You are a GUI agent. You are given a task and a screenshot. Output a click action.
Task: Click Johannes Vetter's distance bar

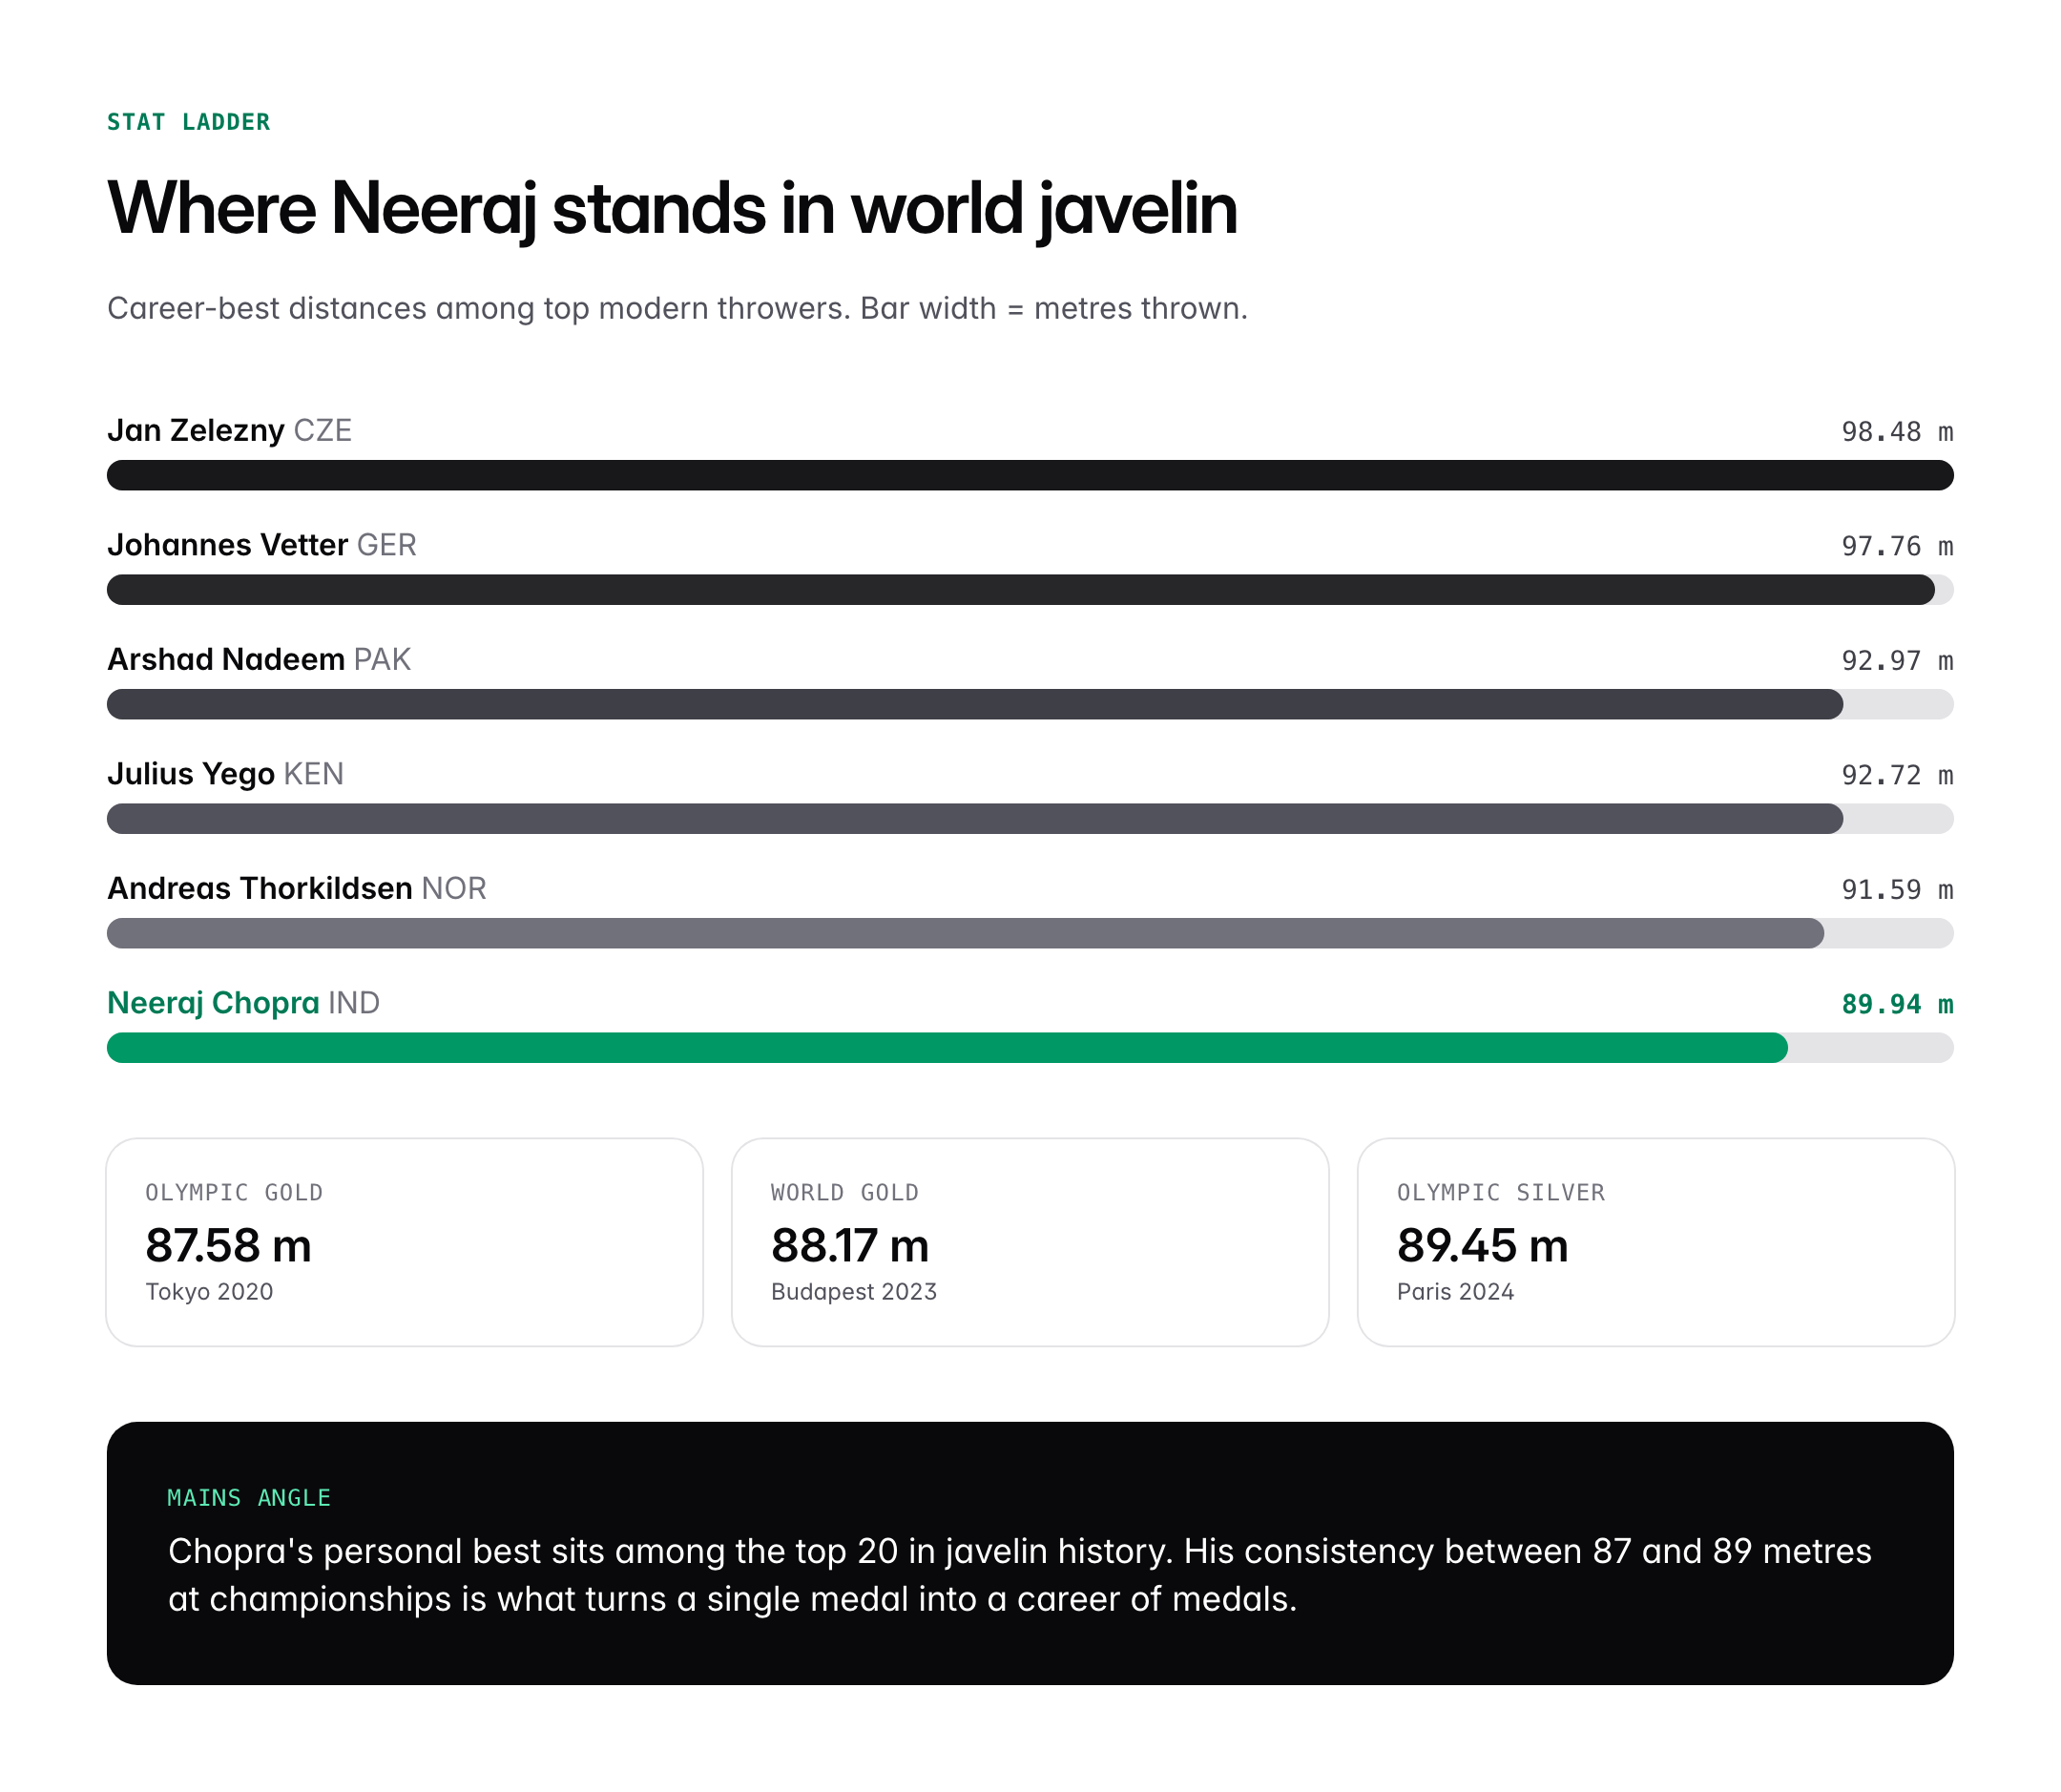(1020, 590)
